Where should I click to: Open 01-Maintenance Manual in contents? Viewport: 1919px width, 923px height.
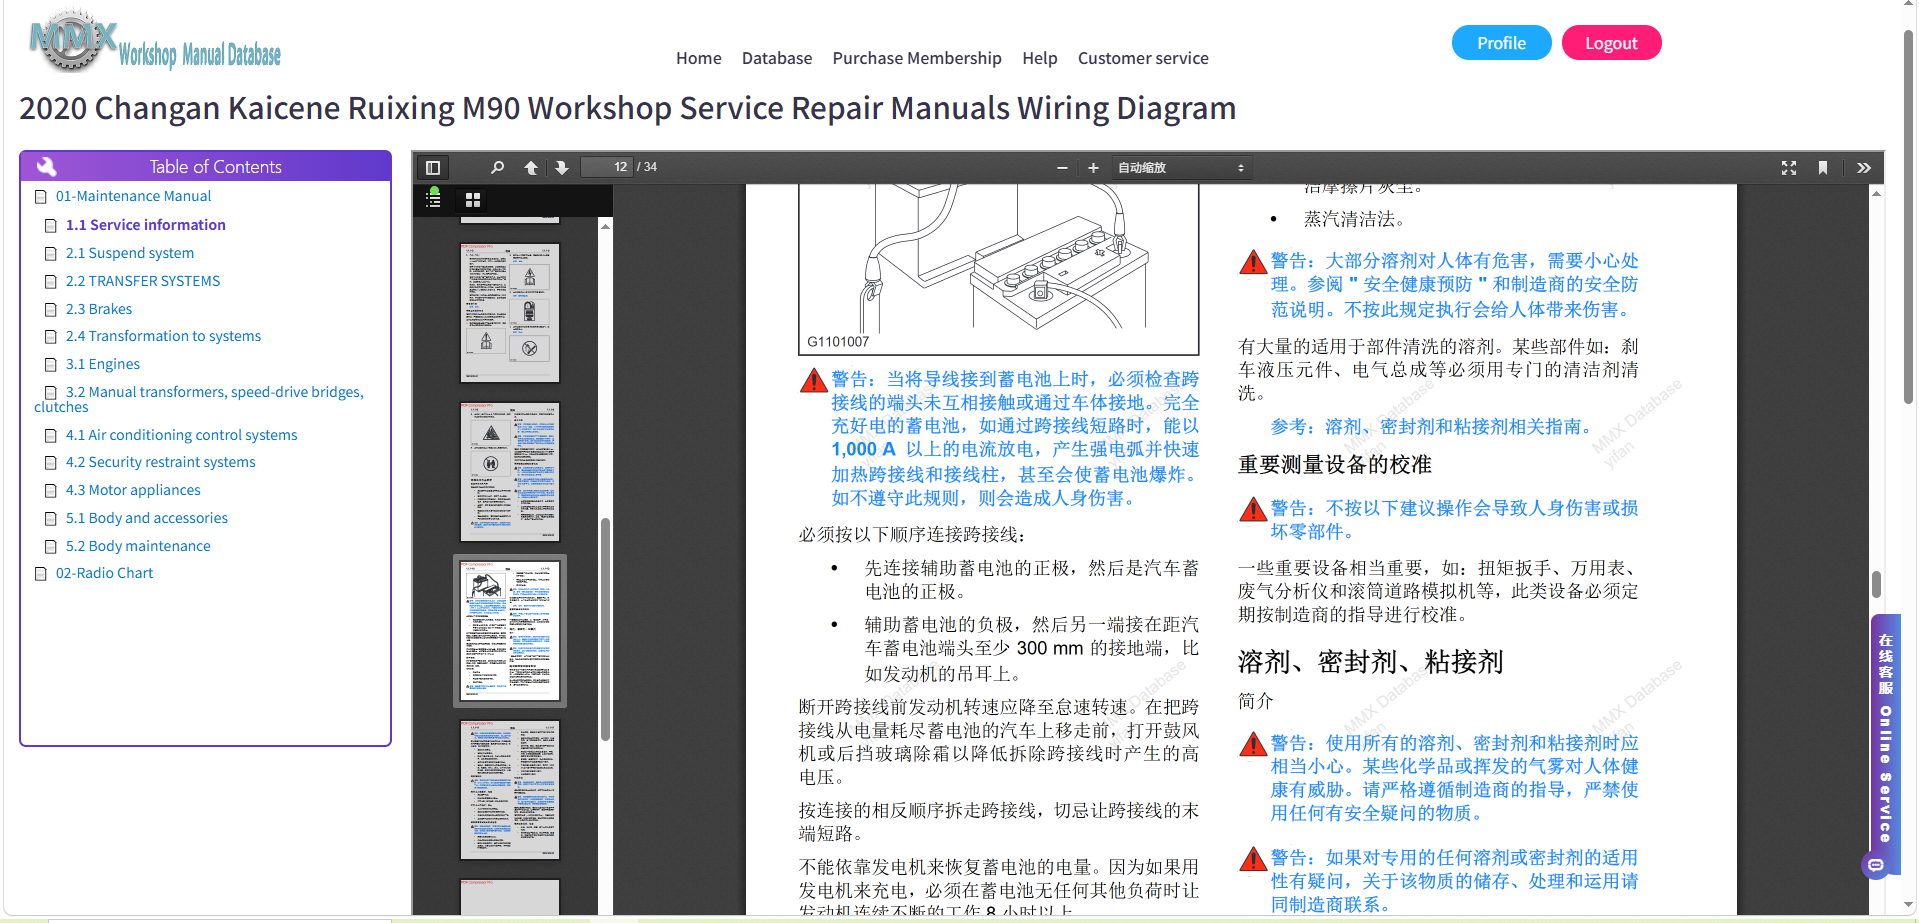[x=133, y=196]
